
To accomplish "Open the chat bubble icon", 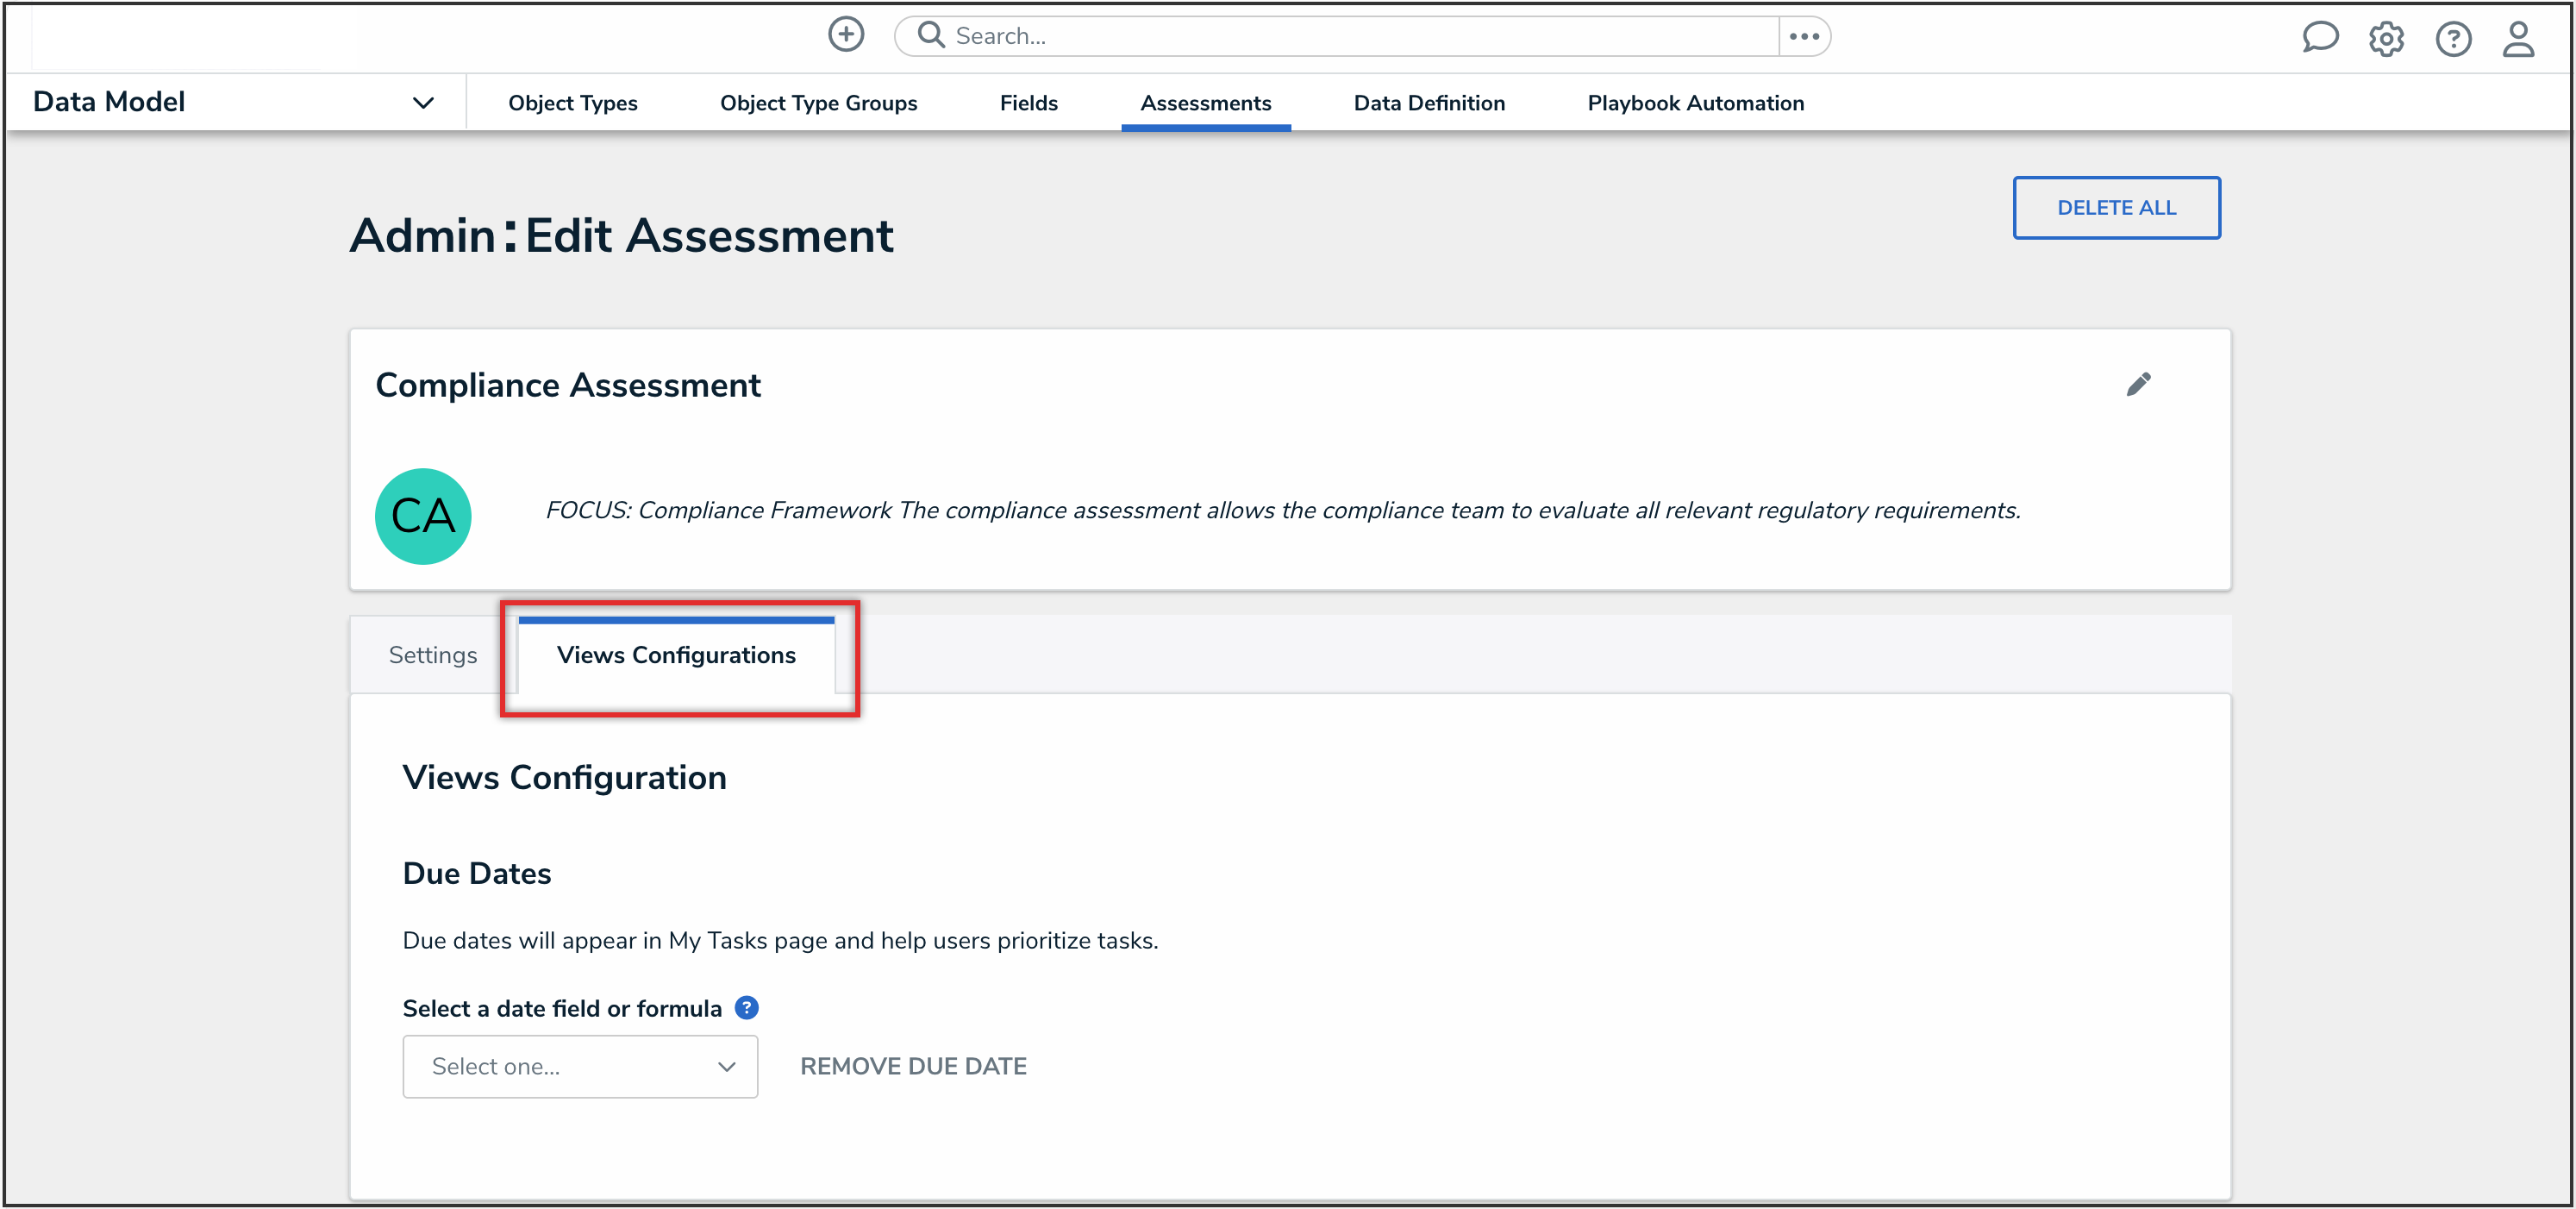I will click(2319, 38).
